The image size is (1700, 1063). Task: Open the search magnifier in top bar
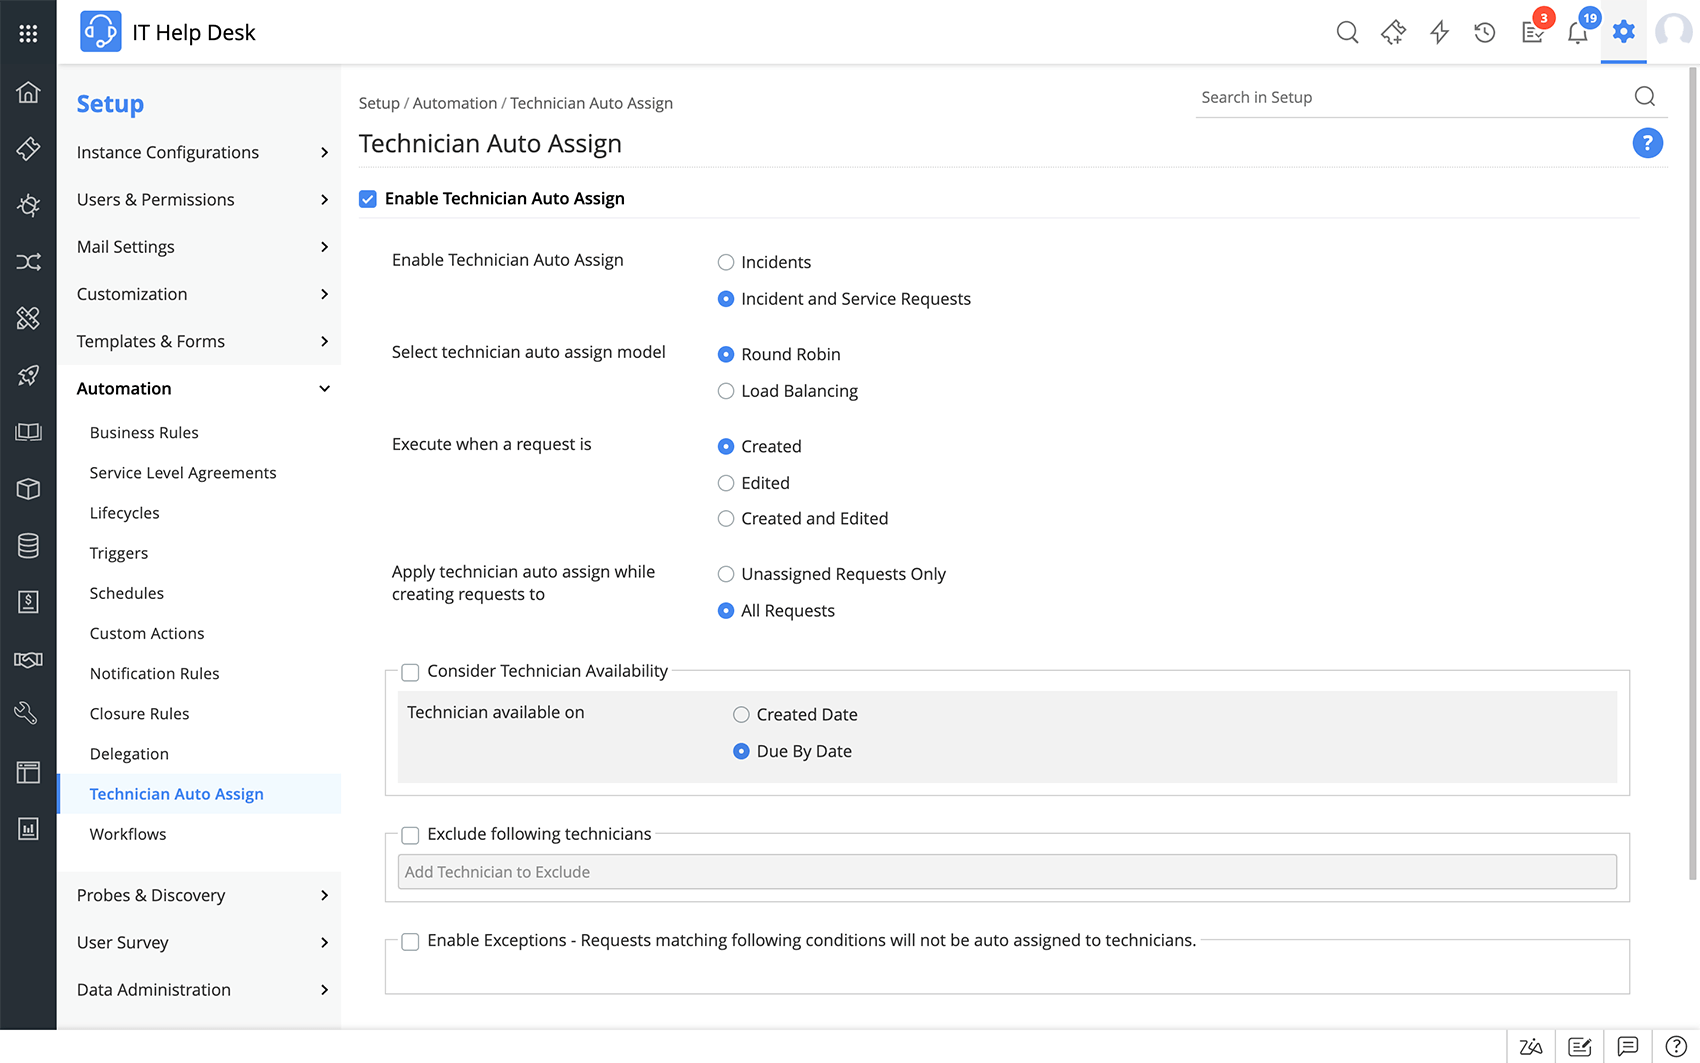click(x=1347, y=33)
